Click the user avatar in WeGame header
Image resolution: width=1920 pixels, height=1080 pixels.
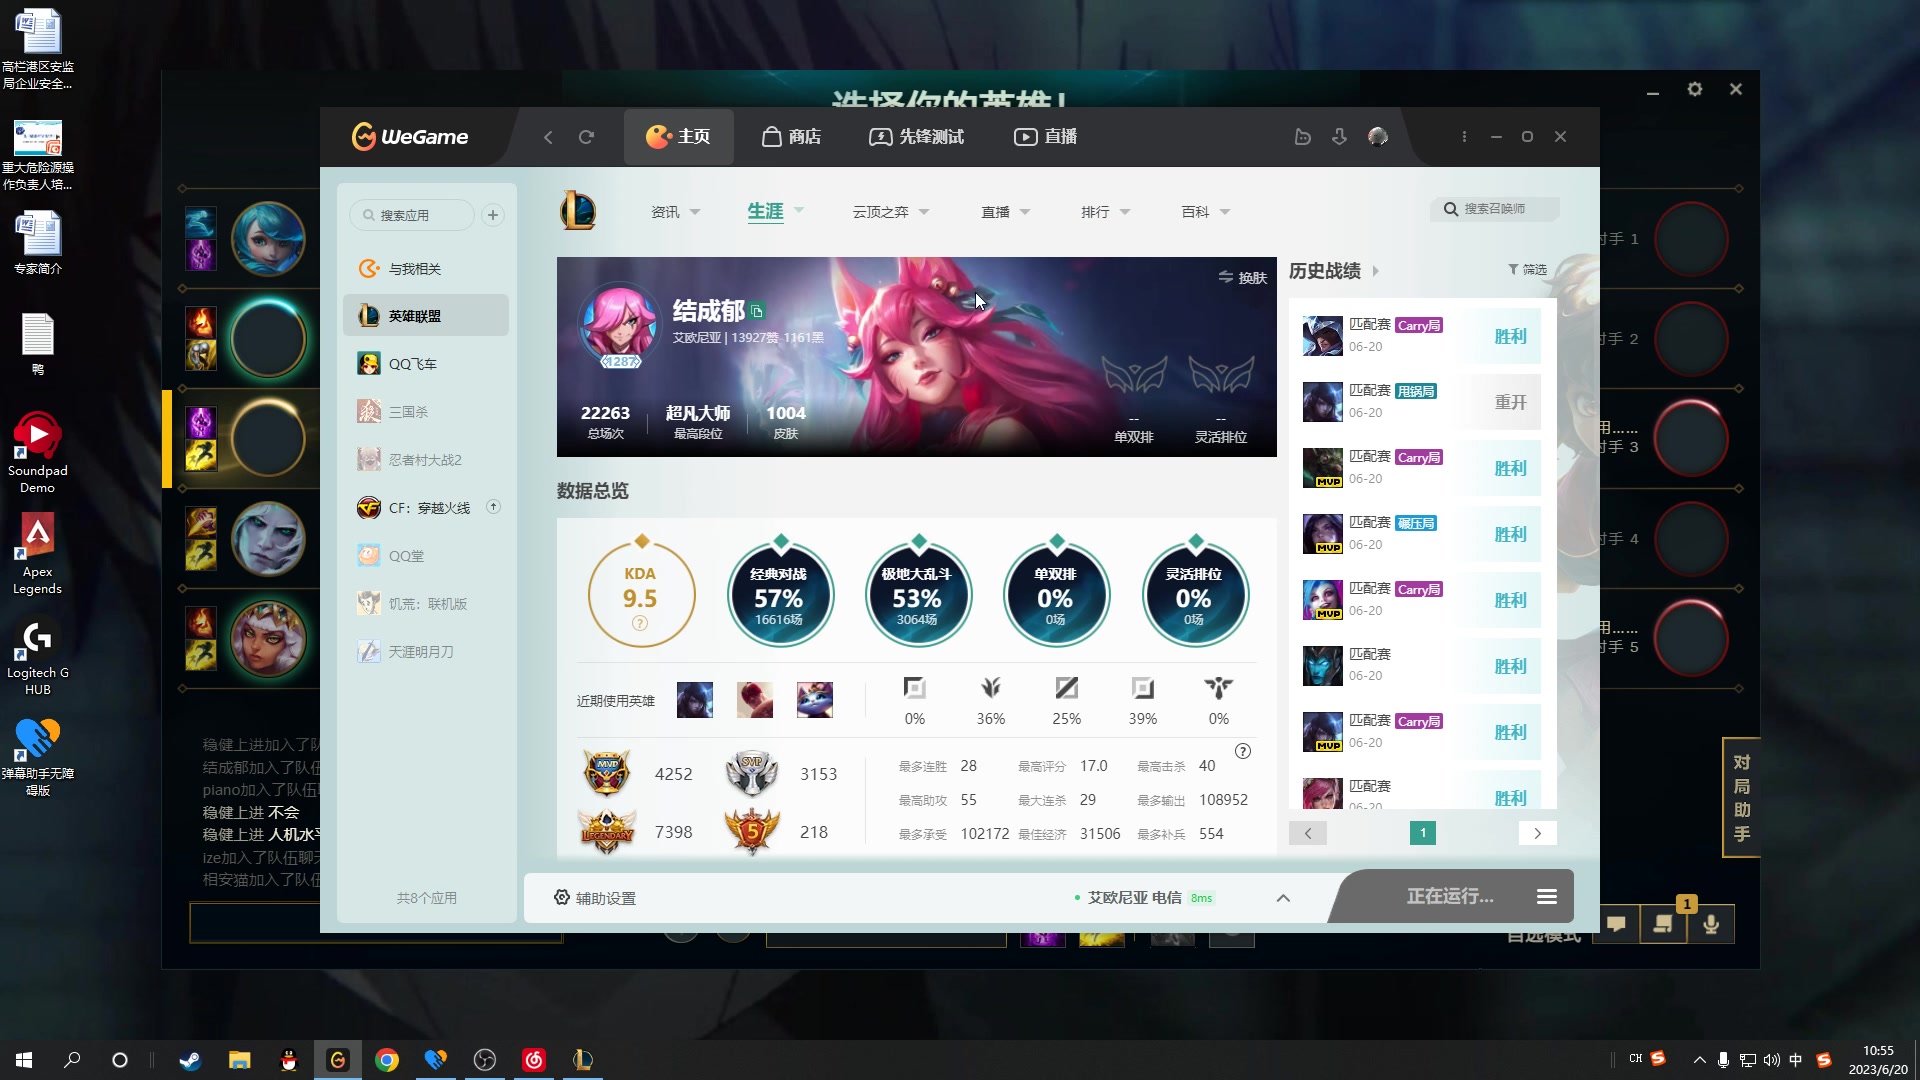[x=1378, y=137]
